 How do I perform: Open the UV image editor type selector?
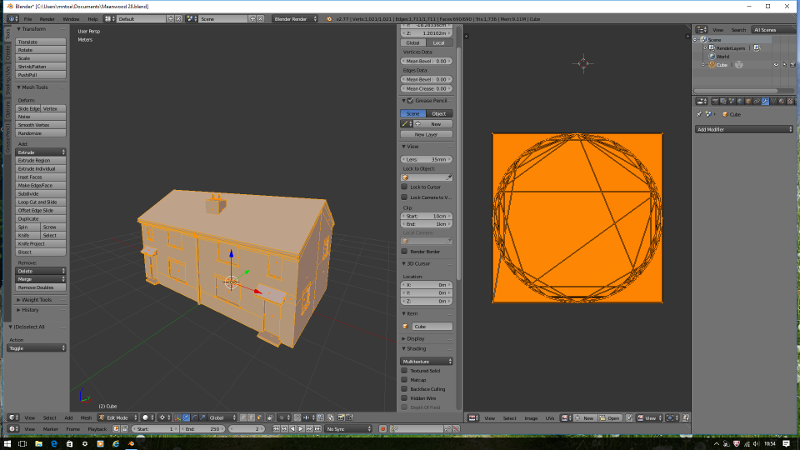(x=473, y=418)
